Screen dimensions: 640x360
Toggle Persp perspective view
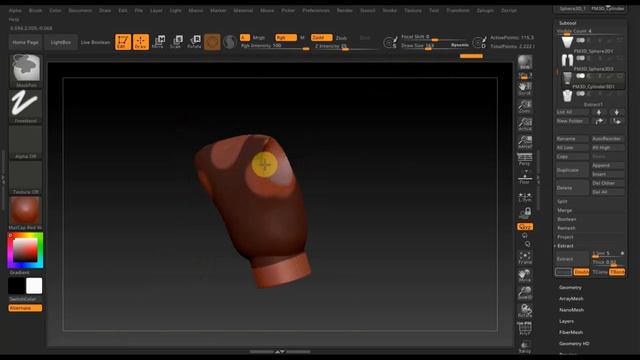tap(525, 159)
